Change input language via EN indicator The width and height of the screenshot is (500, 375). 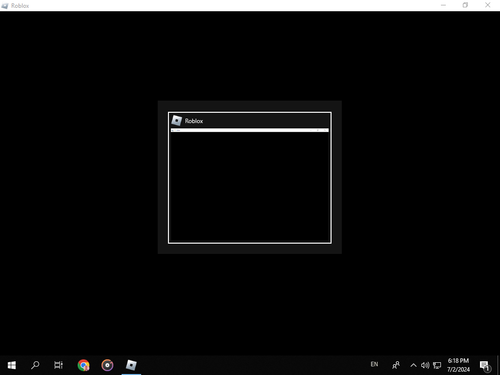374,364
